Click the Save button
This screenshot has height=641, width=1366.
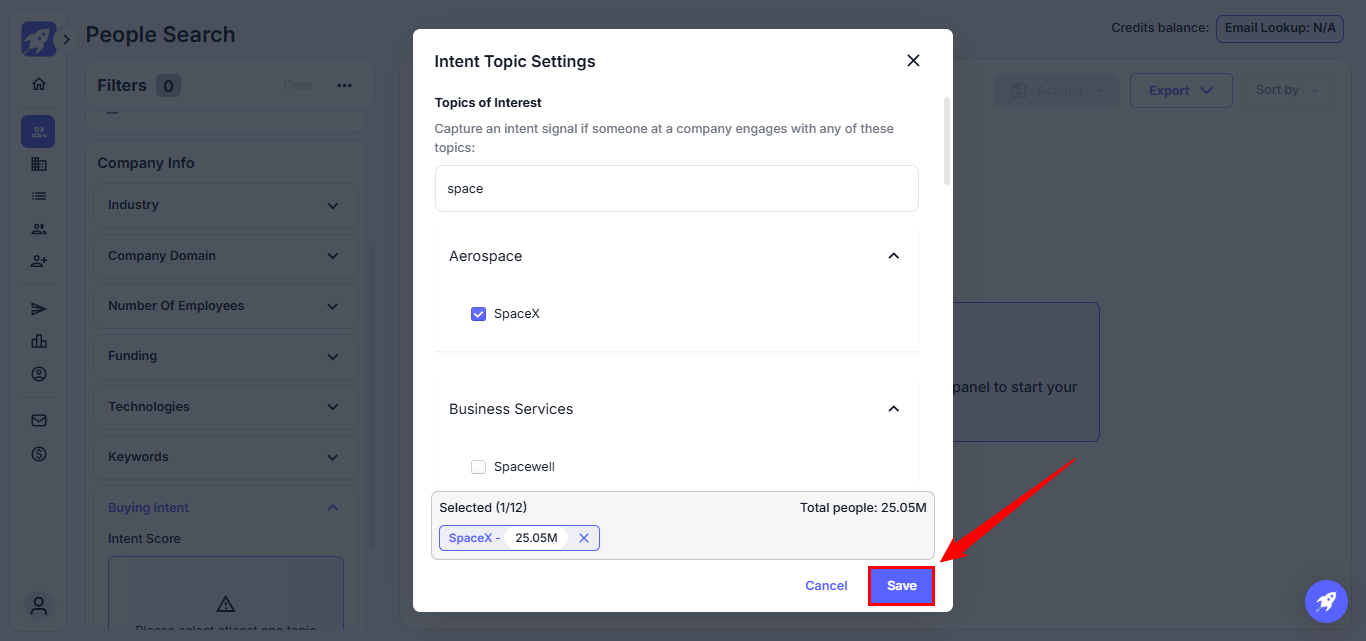tap(901, 586)
